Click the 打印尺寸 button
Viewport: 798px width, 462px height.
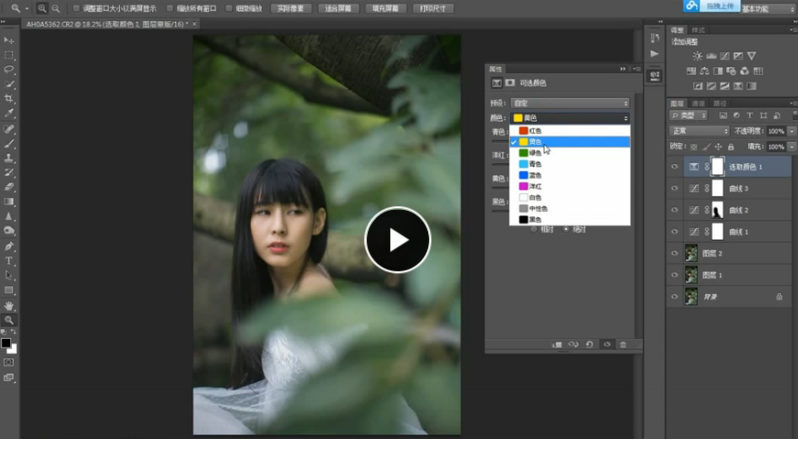pos(433,9)
